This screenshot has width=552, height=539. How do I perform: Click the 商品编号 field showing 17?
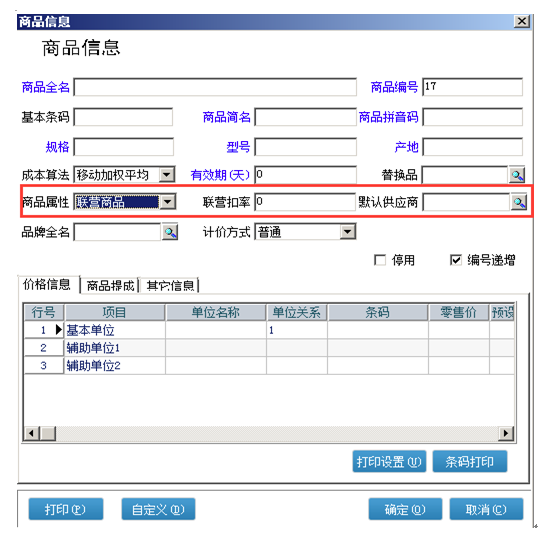coord(472,87)
